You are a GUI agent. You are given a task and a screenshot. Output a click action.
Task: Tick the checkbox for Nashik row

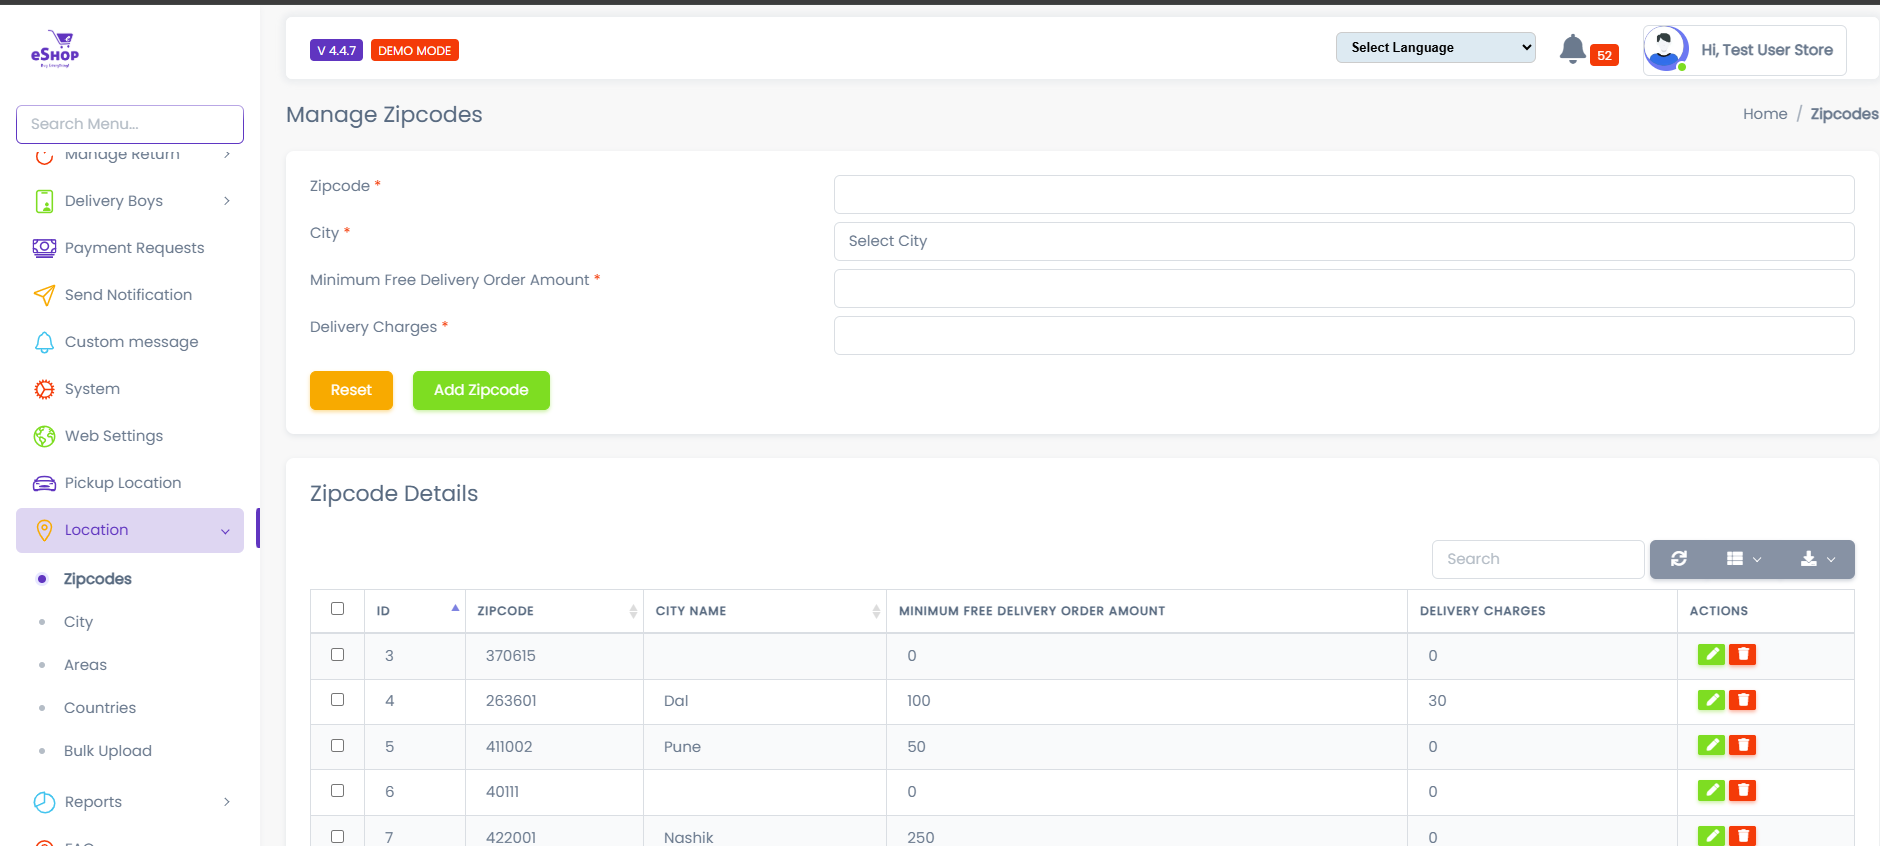[x=337, y=837]
